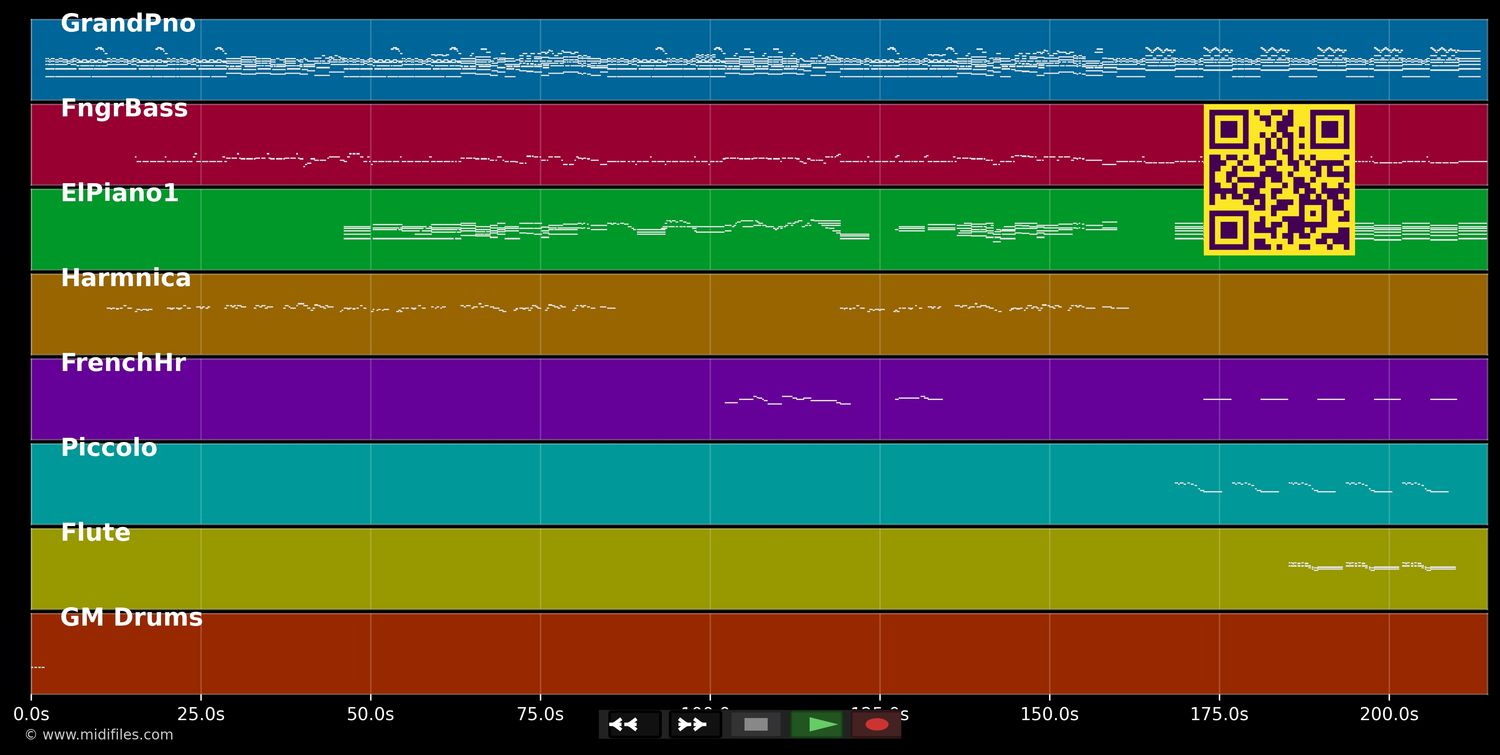Select the FrenchHr track label
Viewport: 1500px width, 755px height.
pos(123,364)
